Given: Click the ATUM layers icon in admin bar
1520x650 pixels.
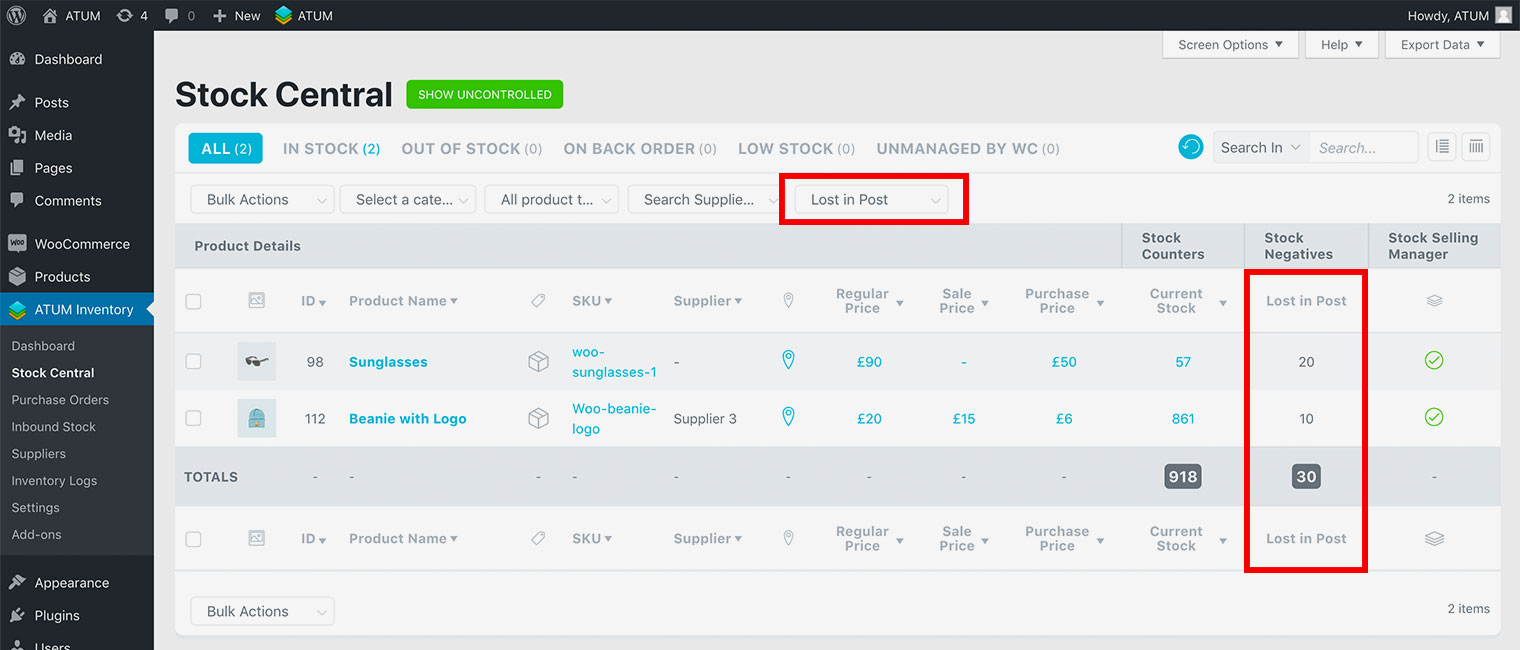Looking at the screenshot, I should [x=284, y=15].
